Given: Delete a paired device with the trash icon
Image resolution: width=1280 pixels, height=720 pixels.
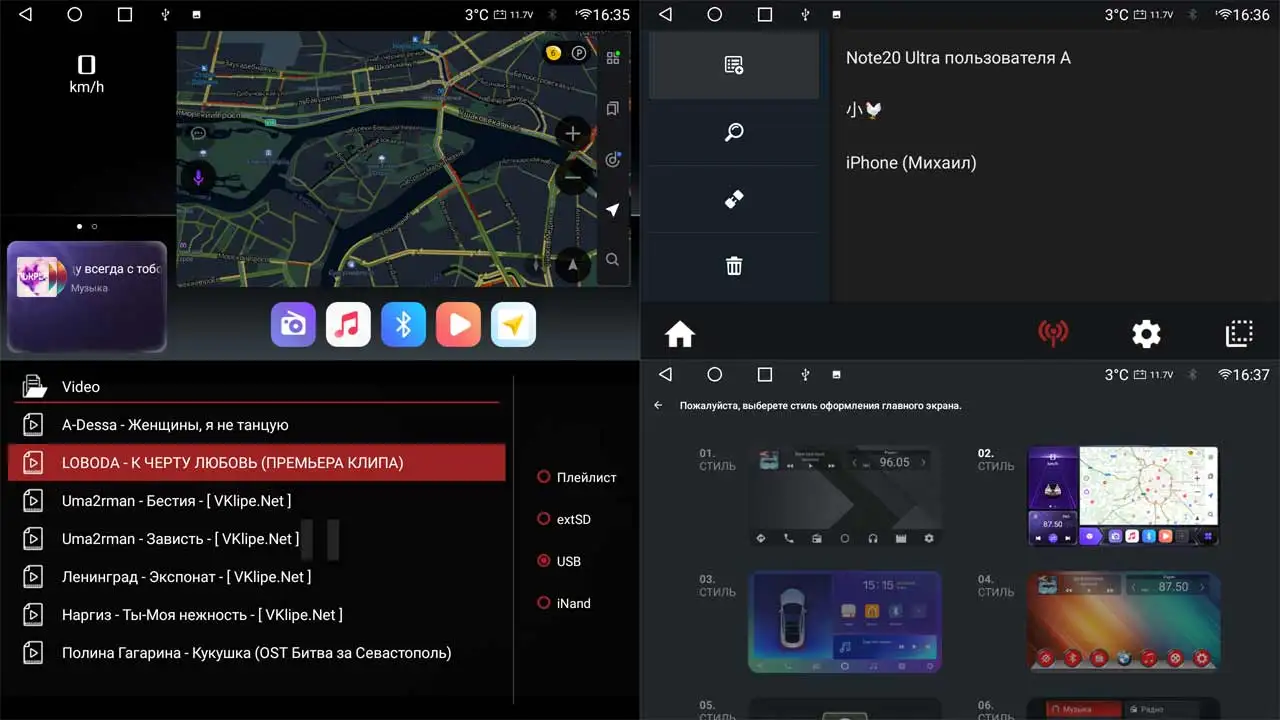Looking at the screenshot, I should tap(733, 266).
